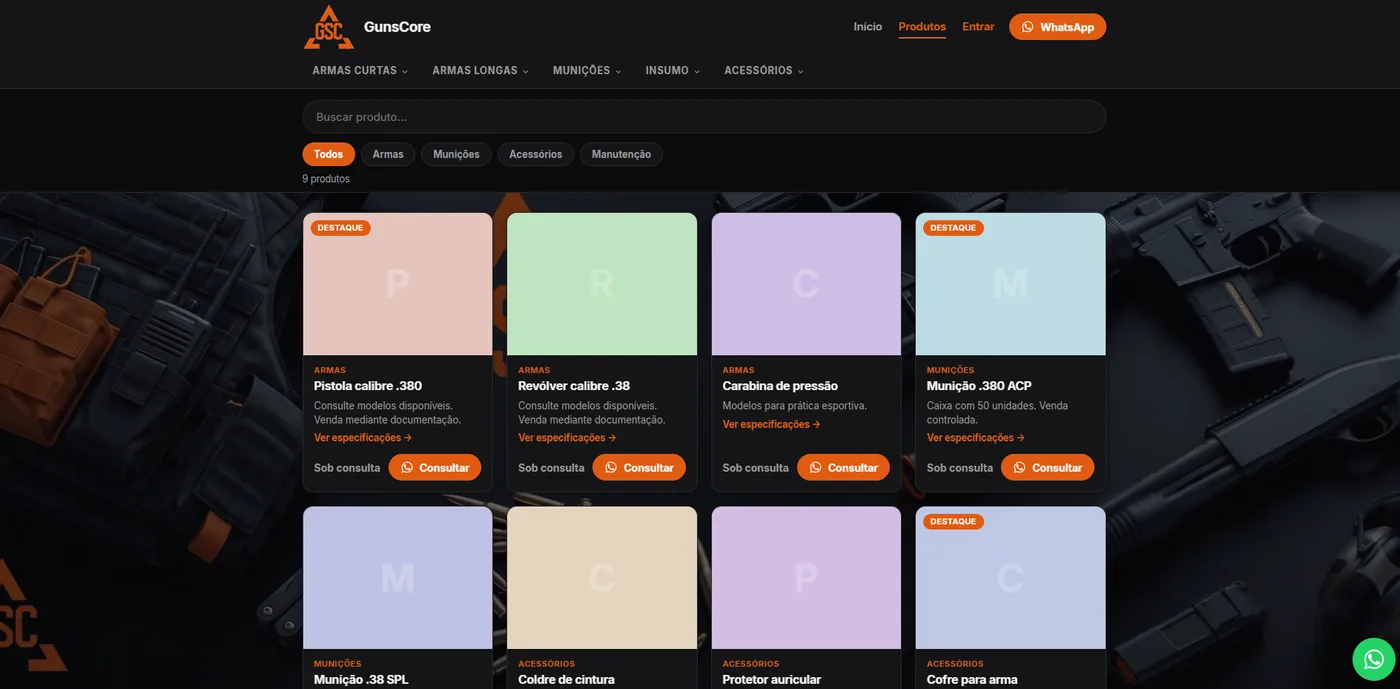Open Munição .380 ACP product image
This screenshot has width=1400, height=689.
pos(1010,284)
